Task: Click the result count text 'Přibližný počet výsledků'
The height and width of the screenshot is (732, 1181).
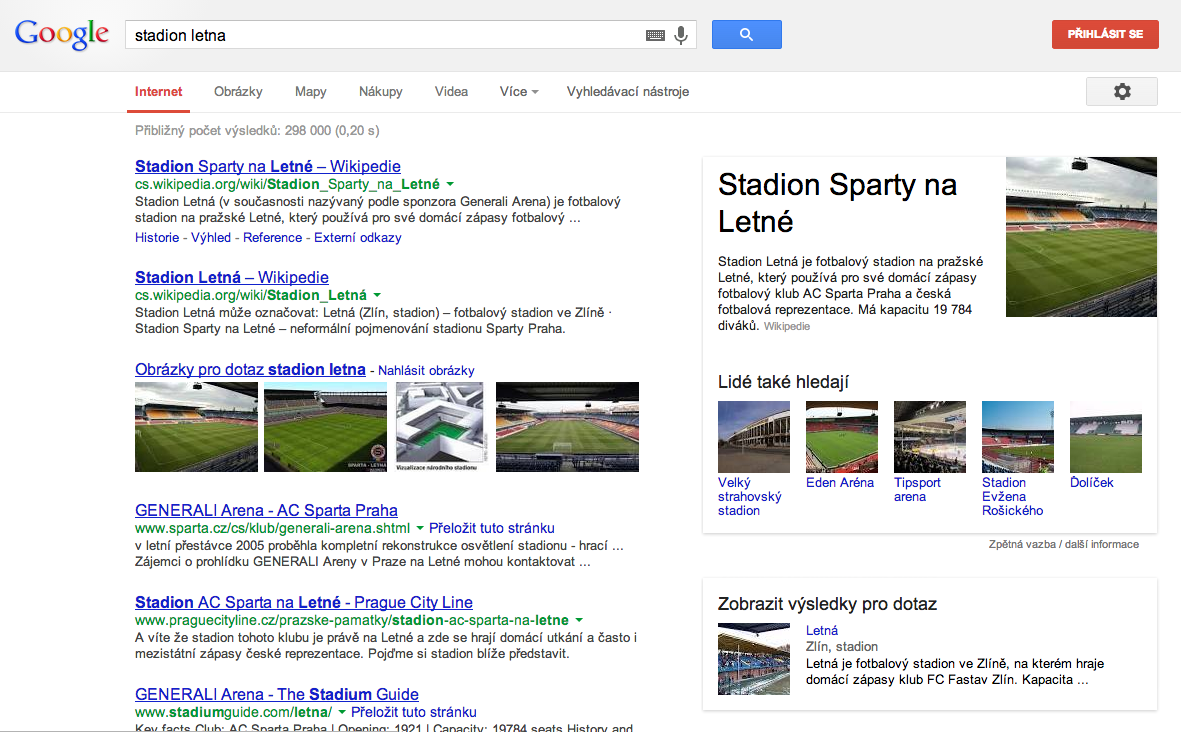Action: 257,130
